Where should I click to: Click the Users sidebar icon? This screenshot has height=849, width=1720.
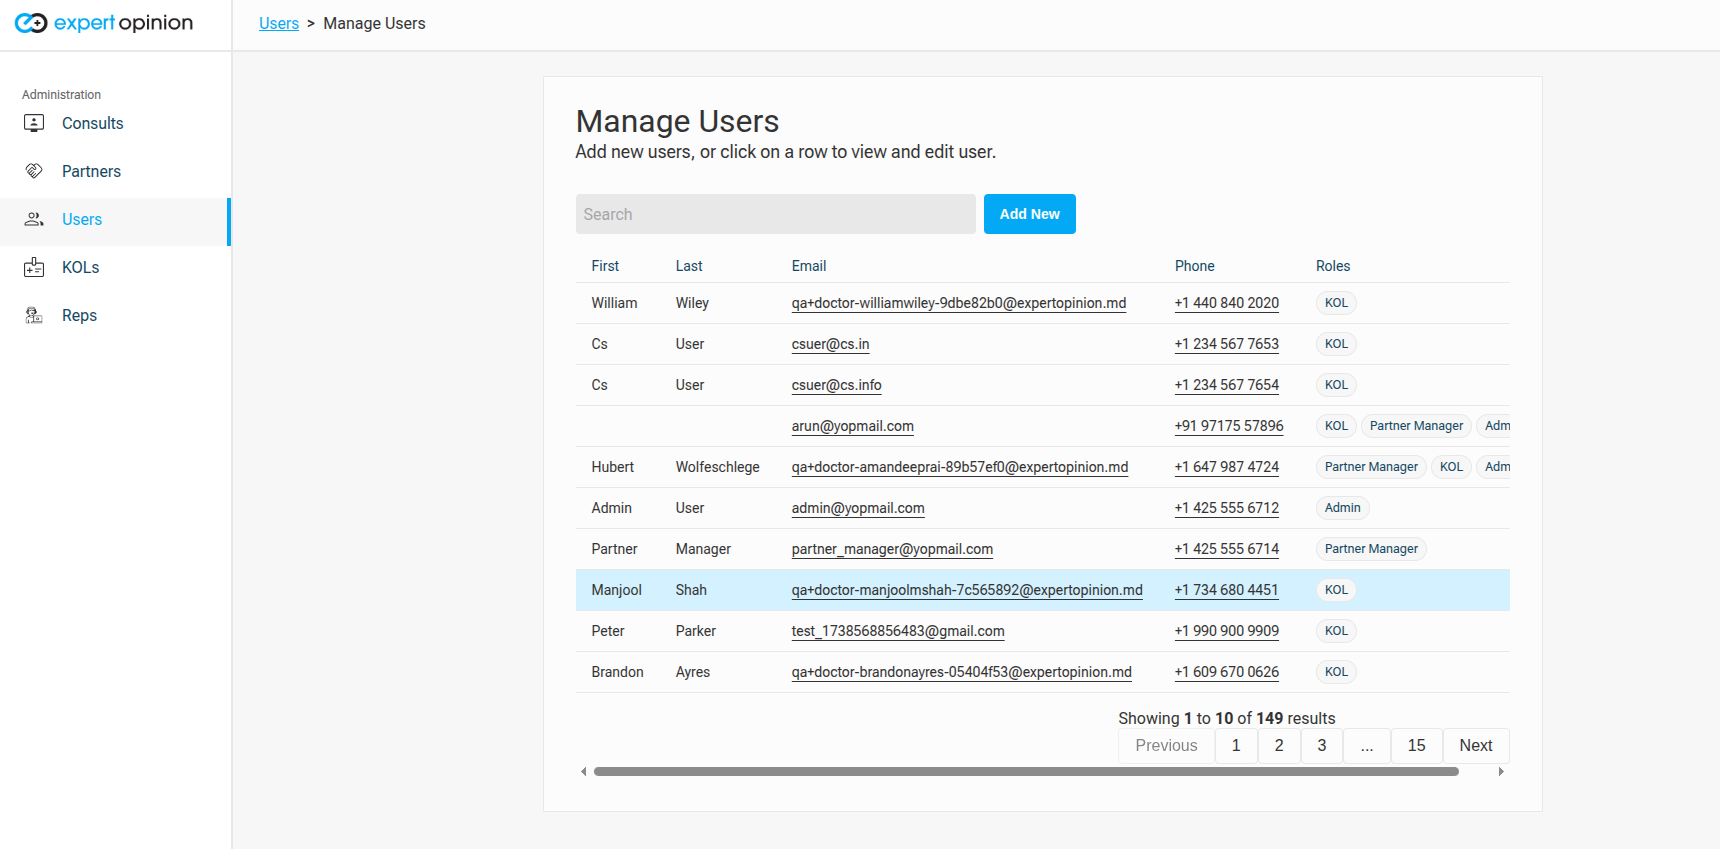click(x=34, y=219)
